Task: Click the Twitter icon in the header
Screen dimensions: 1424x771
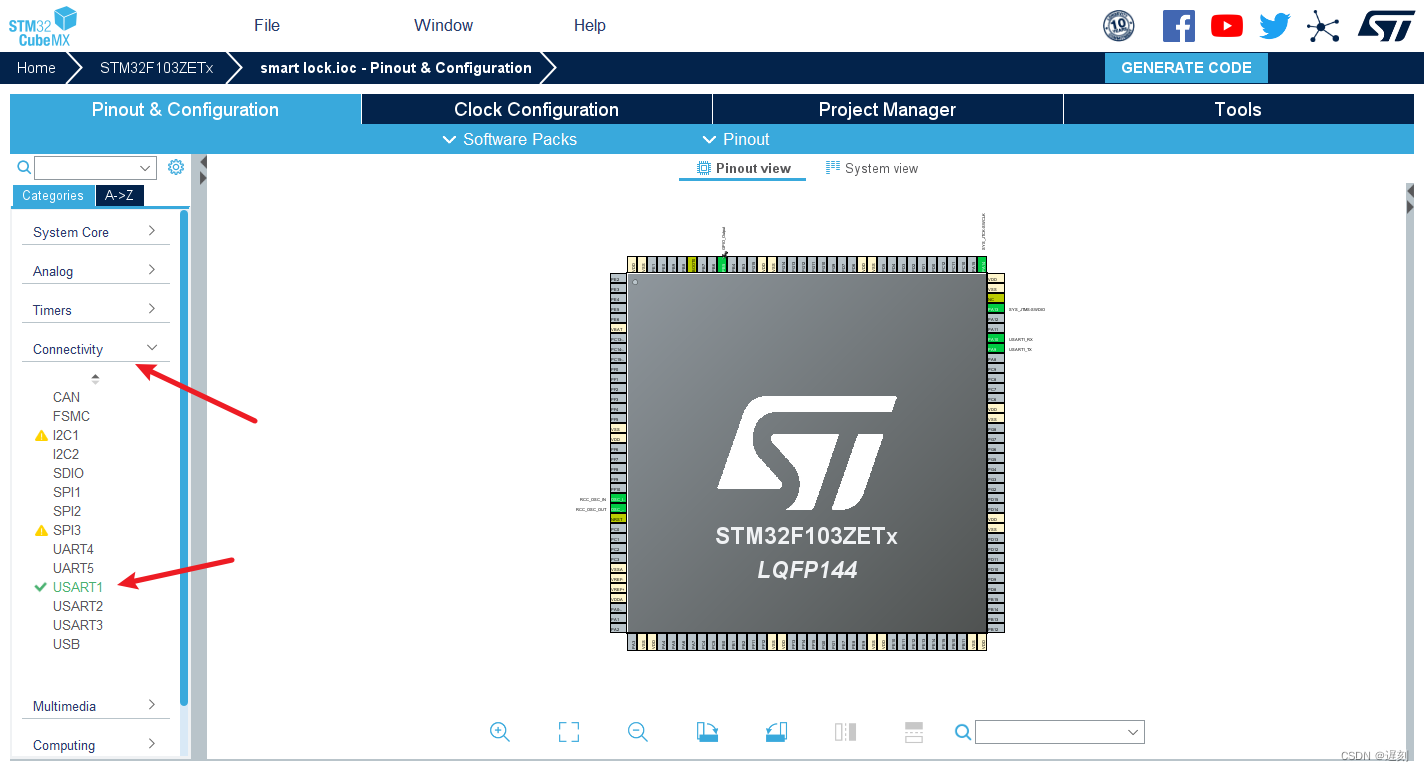Action: [1274, 25]
